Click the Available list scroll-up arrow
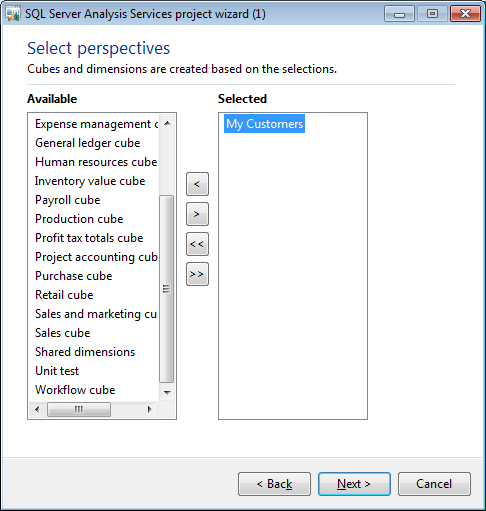Viewport: 486px width, 511px height. point(167,123)
